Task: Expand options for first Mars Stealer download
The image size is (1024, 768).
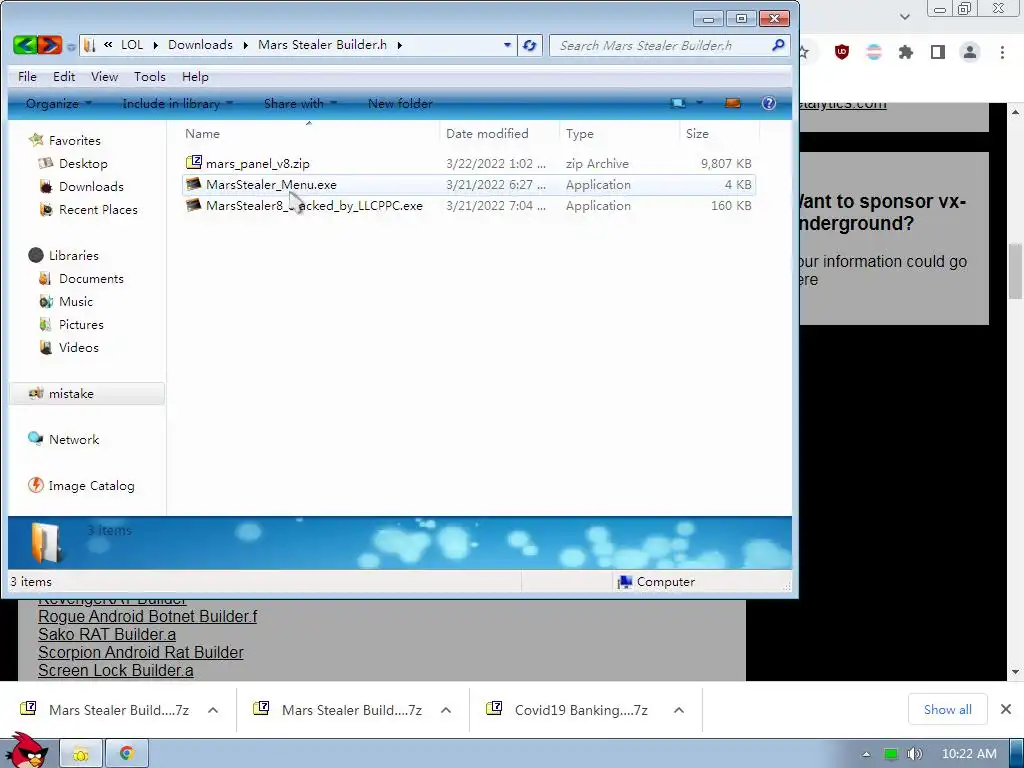Action: [x=213, y=710]
